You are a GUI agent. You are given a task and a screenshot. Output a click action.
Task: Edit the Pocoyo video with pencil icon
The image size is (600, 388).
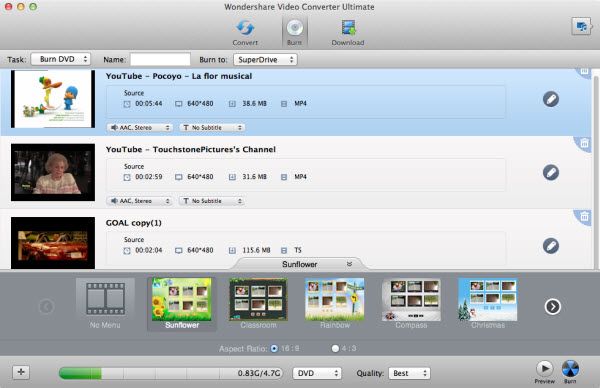pyautogui.click(x=551, y=99)
